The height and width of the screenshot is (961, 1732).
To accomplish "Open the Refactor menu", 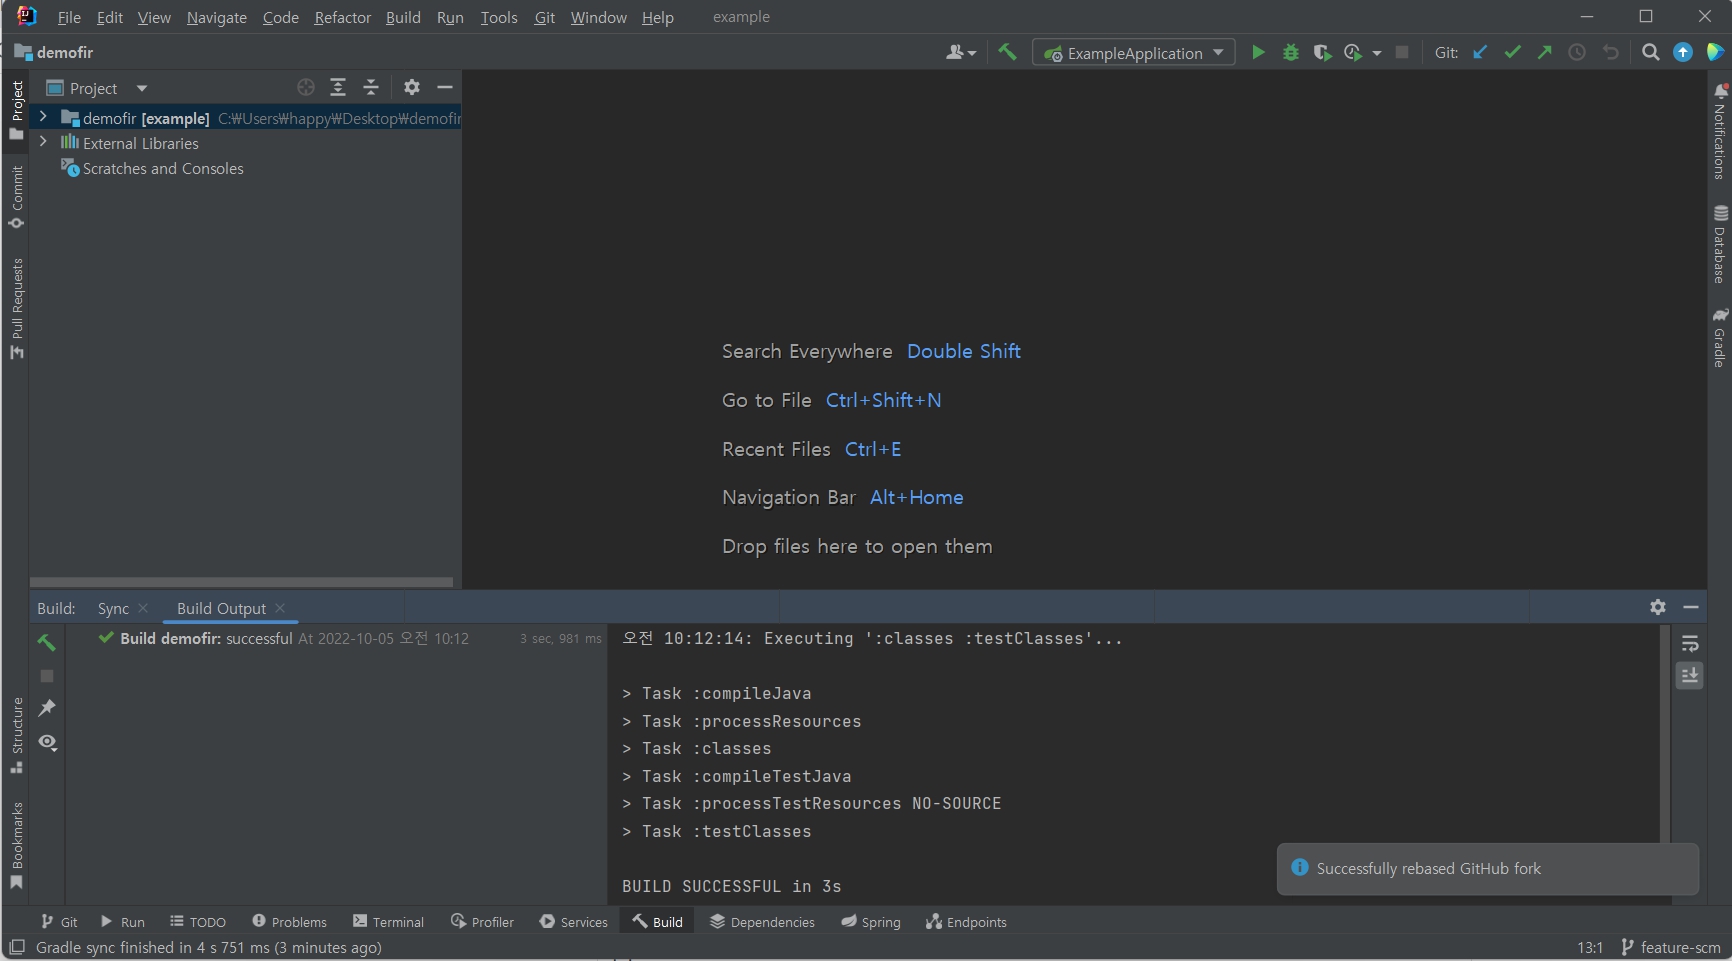I will point(342,17).
